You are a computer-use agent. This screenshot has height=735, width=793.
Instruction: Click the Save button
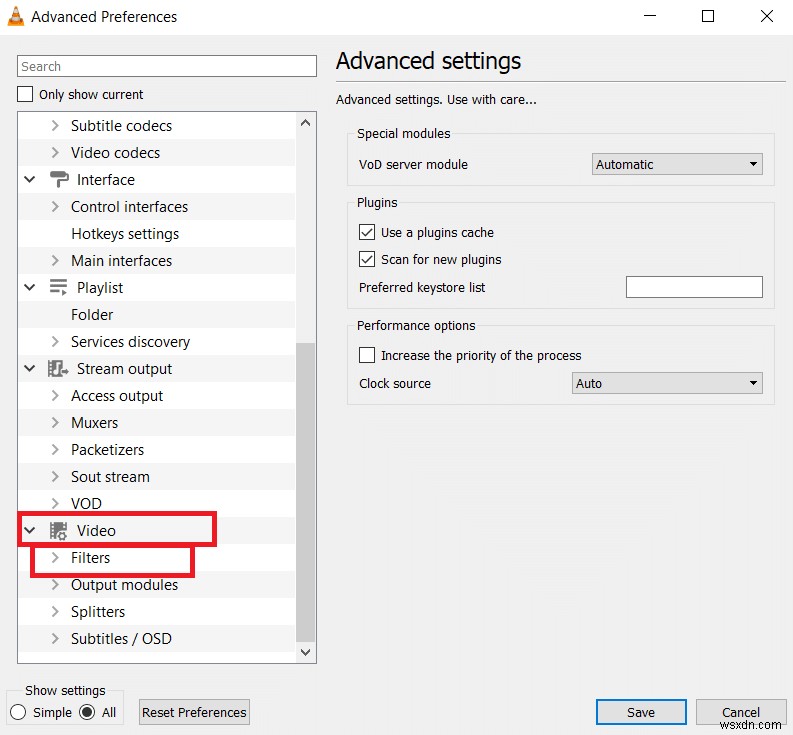coord(641,712)
